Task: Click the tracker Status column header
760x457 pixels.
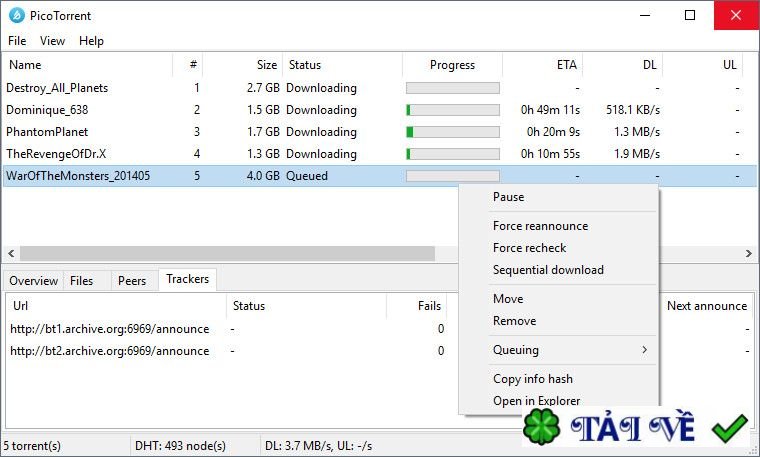Action: pyautogui.click(x=306, y=306)
